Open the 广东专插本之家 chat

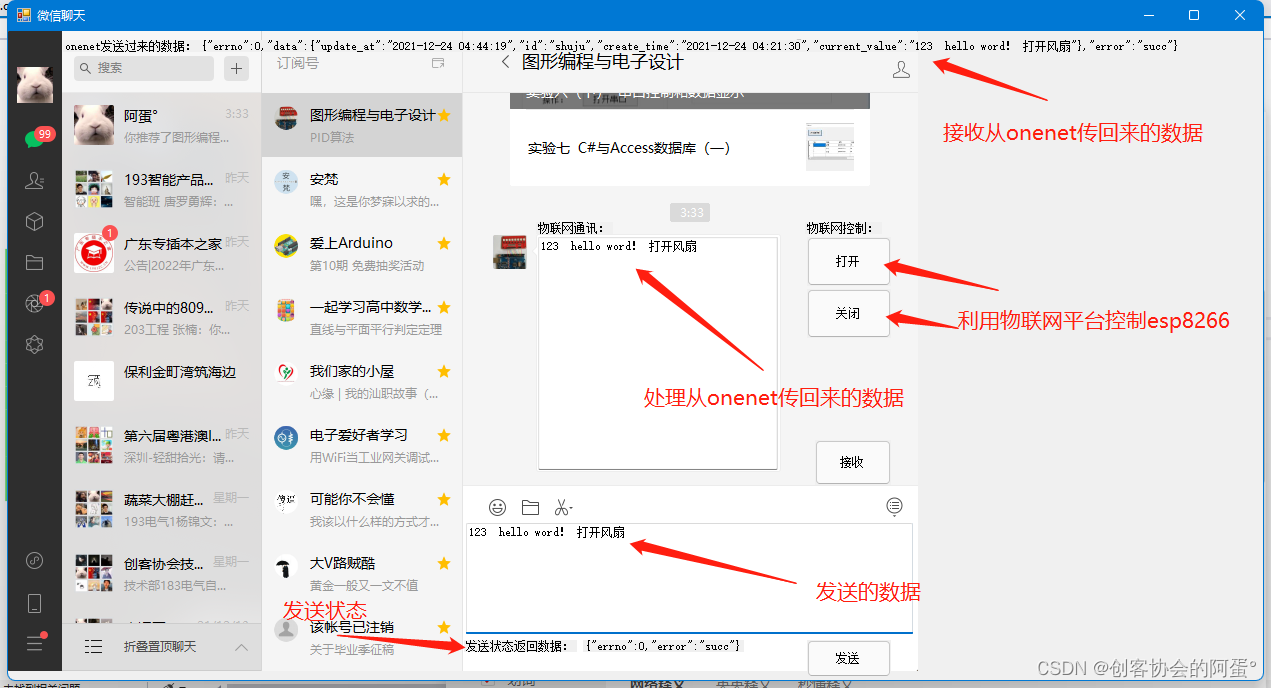click(161, 253)
